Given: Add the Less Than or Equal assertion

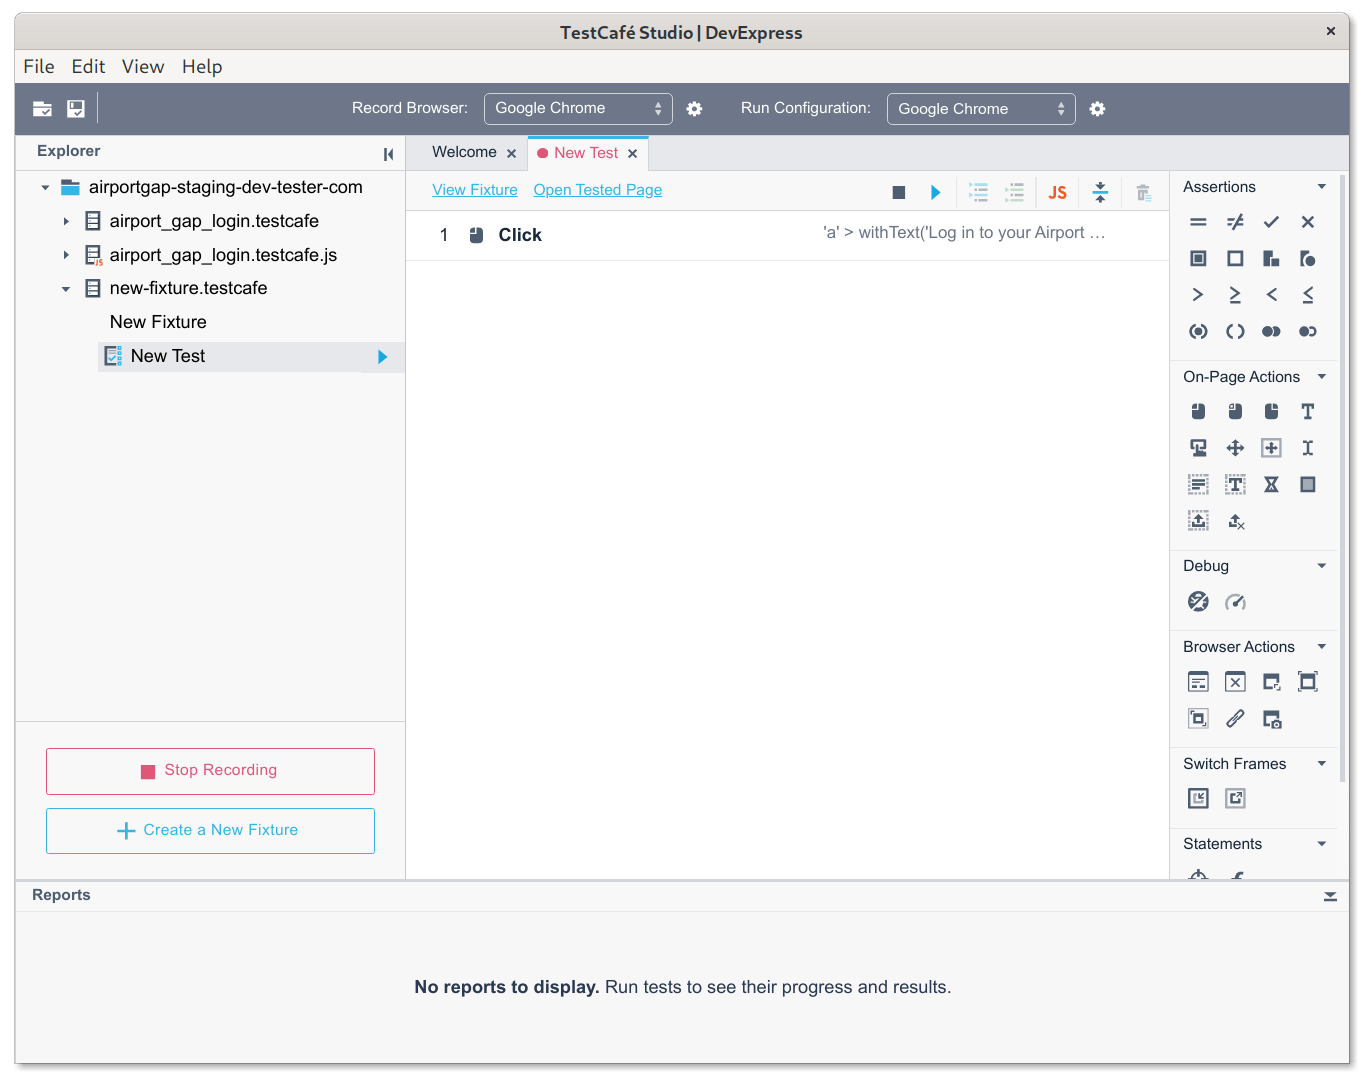Looking at the screenshot, I should [x=1307, y=295].
